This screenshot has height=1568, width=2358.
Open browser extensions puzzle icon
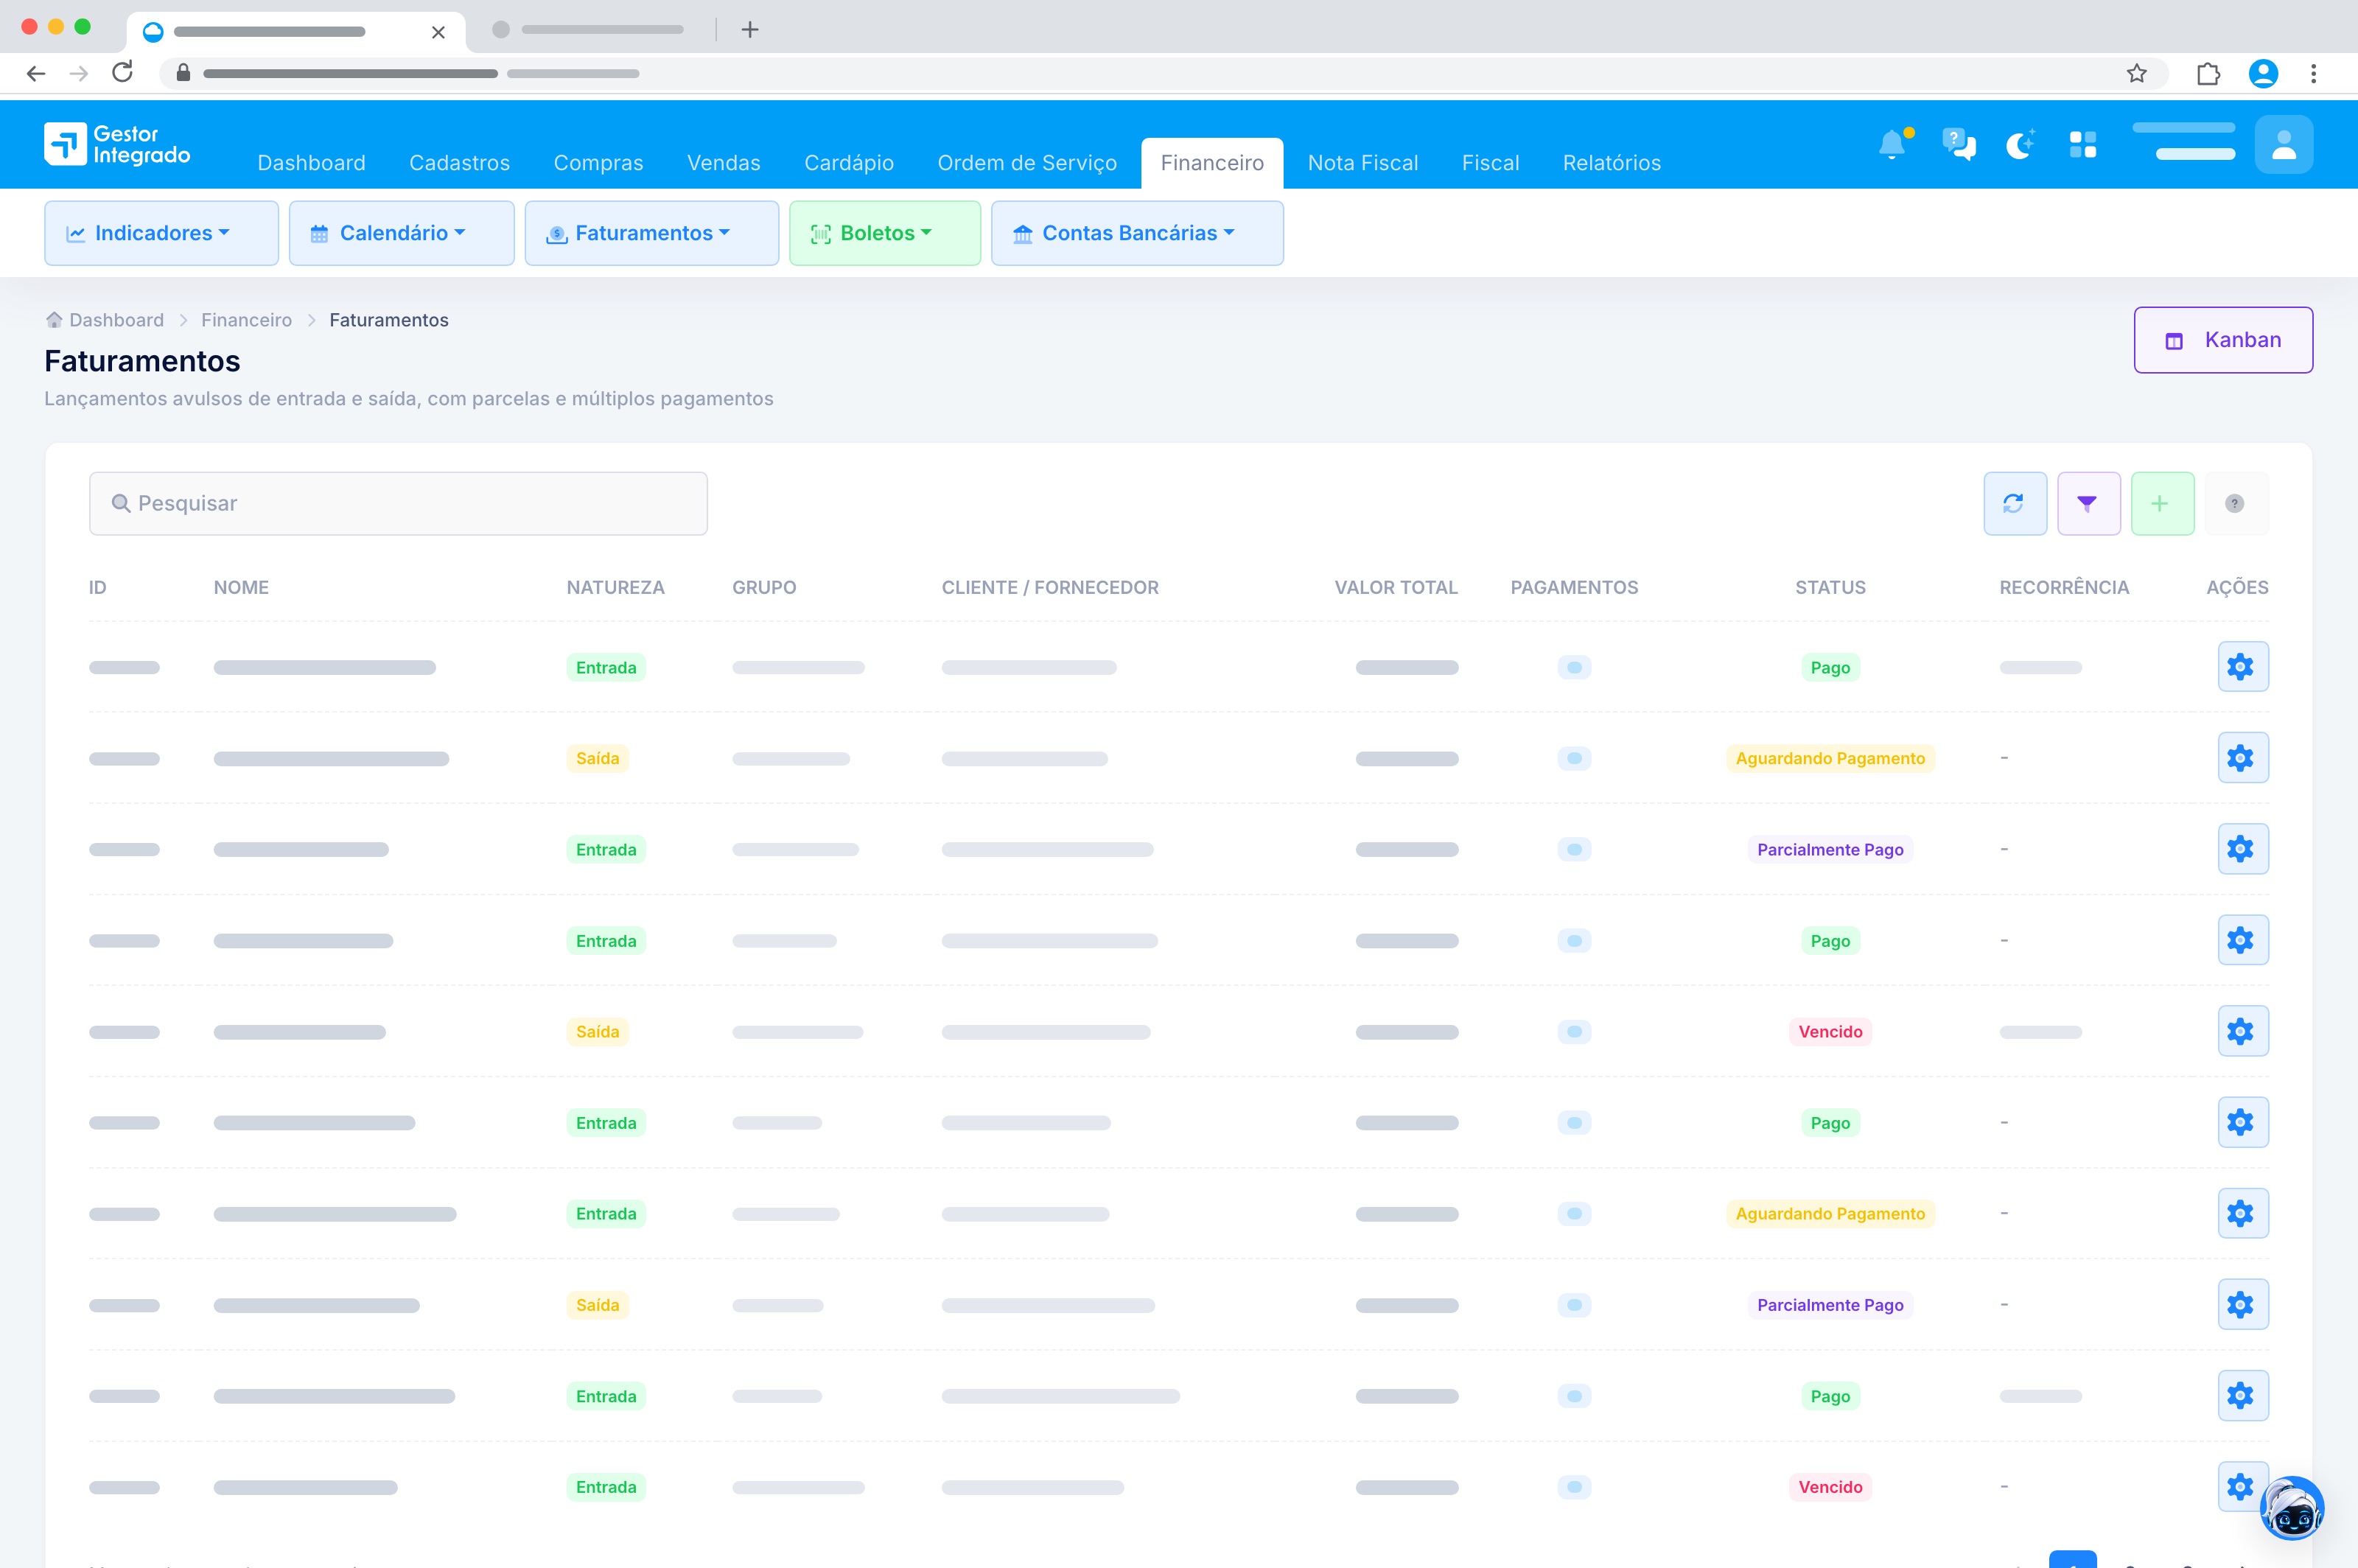click(x=2208, y=73)
